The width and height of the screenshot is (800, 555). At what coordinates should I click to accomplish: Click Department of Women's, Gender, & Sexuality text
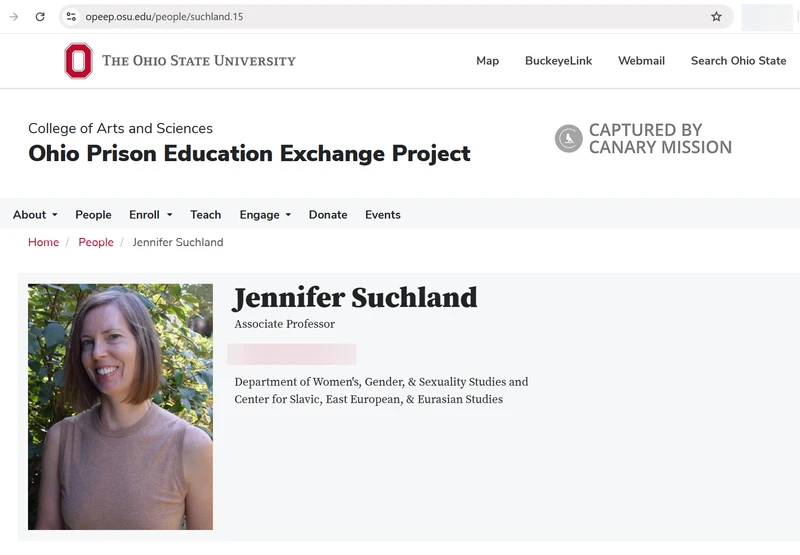point(381,382)
